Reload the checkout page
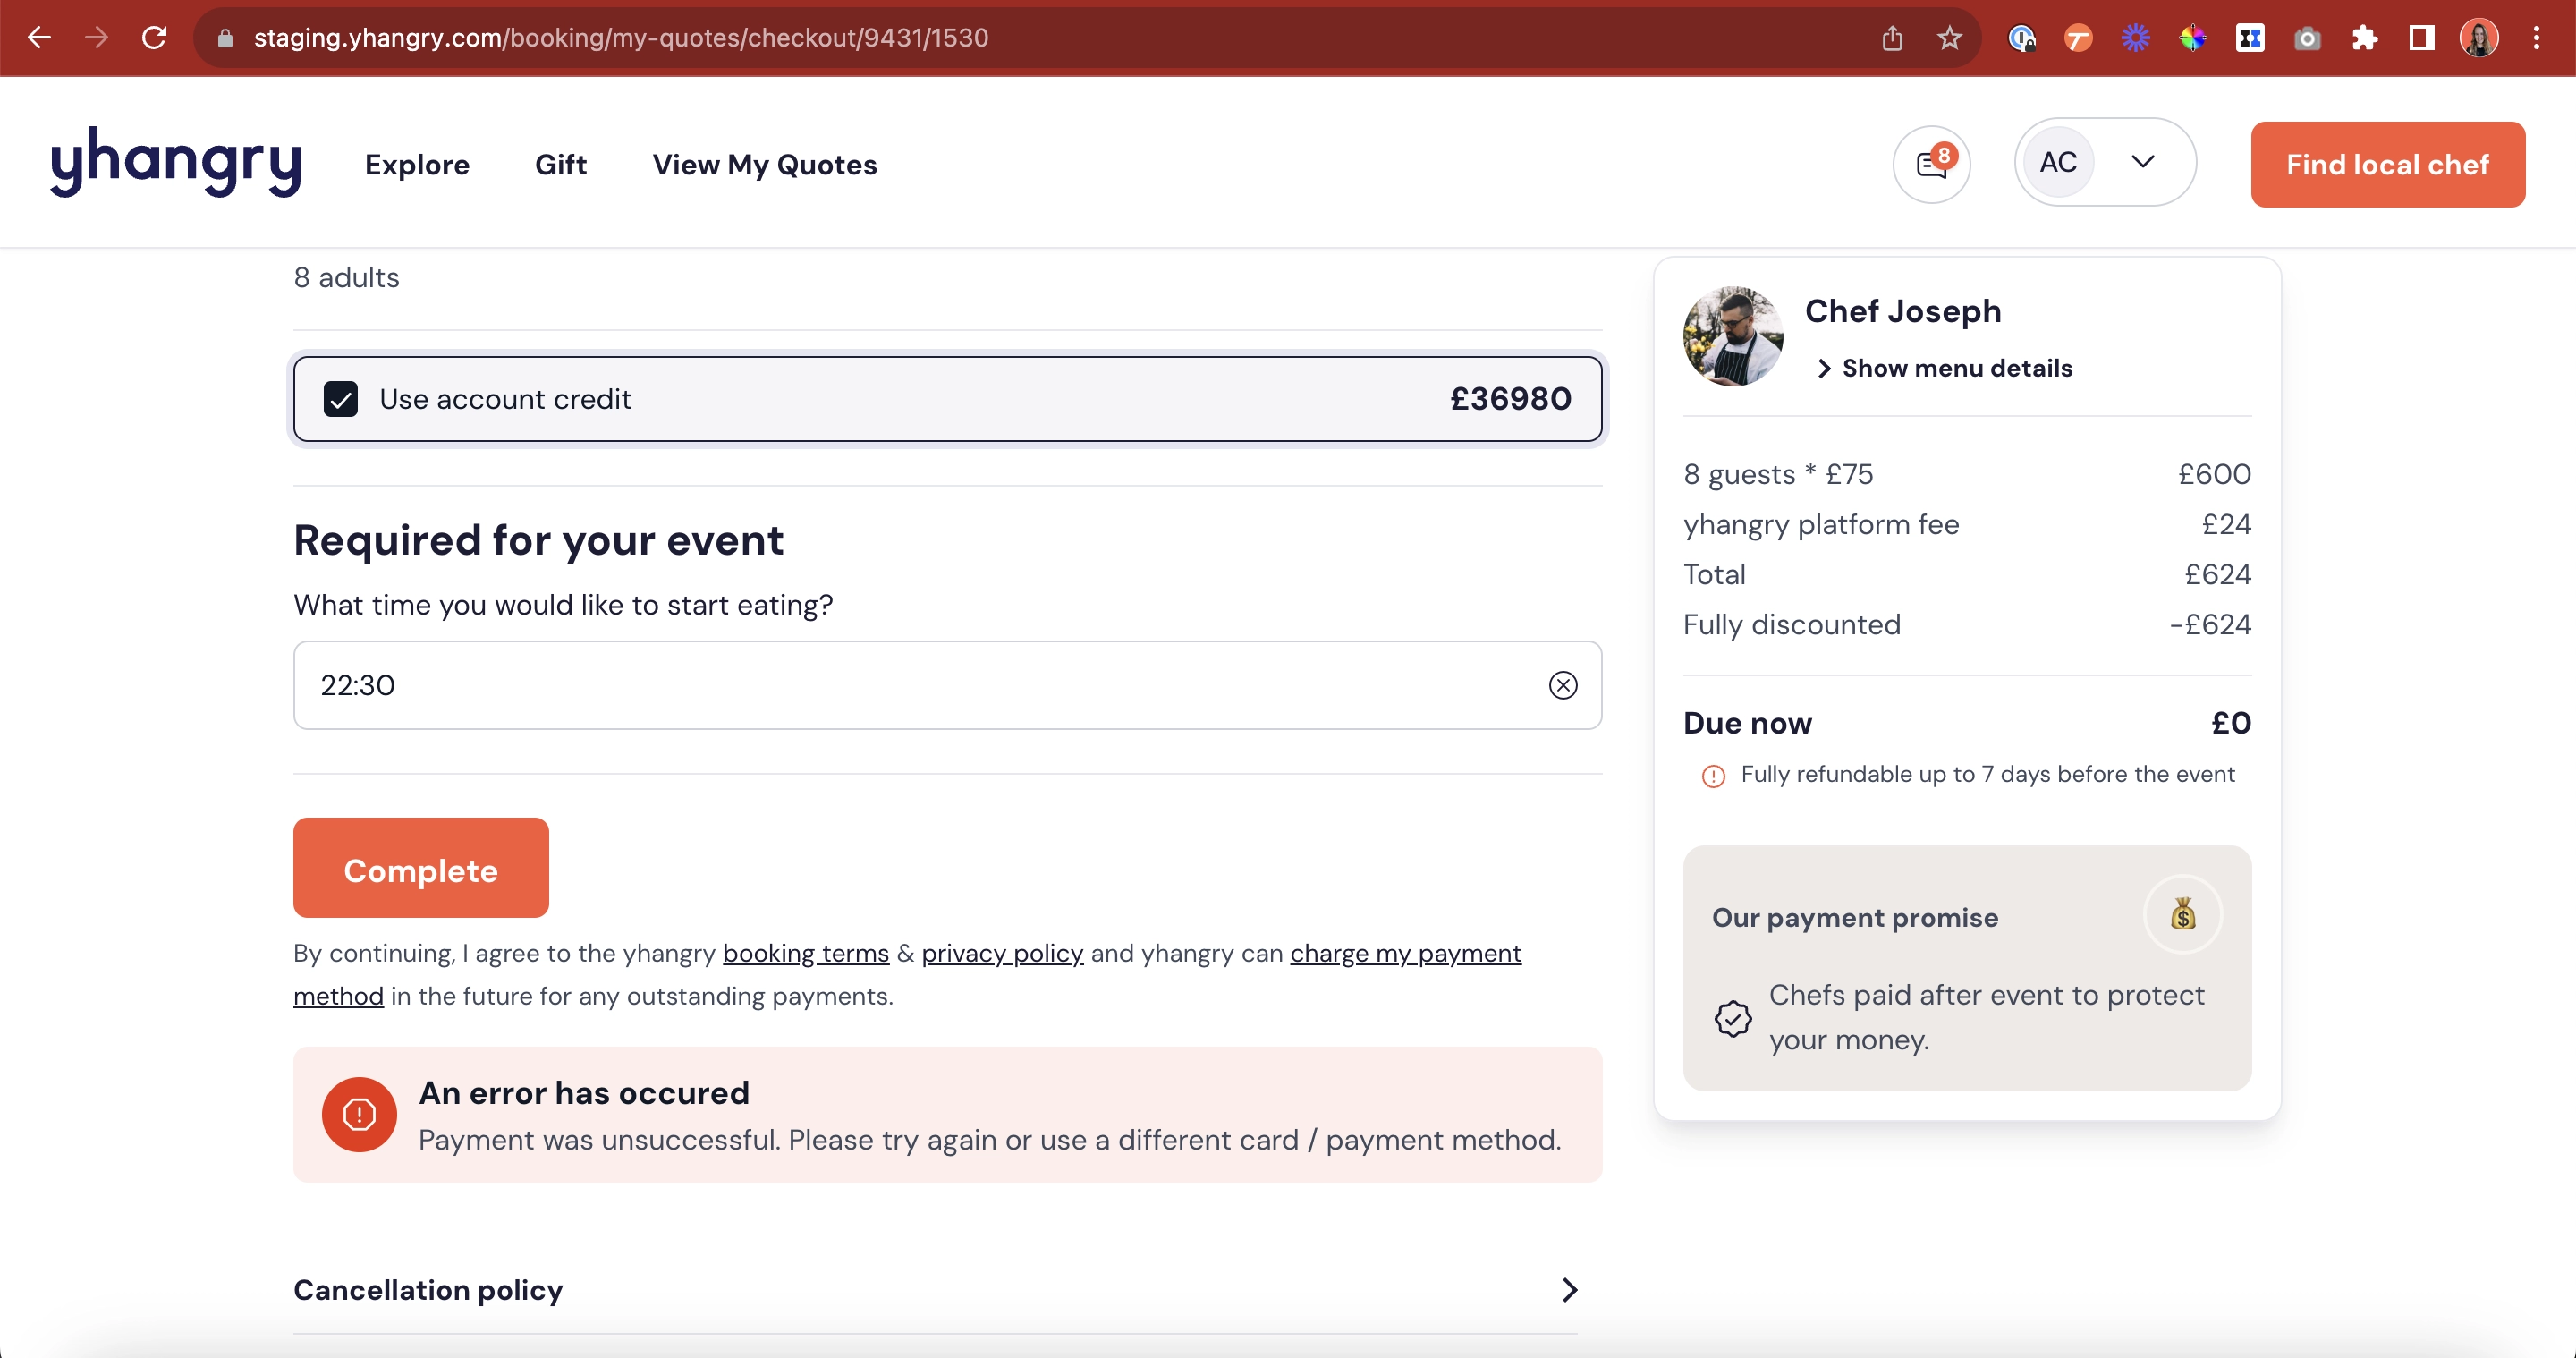 154,38
